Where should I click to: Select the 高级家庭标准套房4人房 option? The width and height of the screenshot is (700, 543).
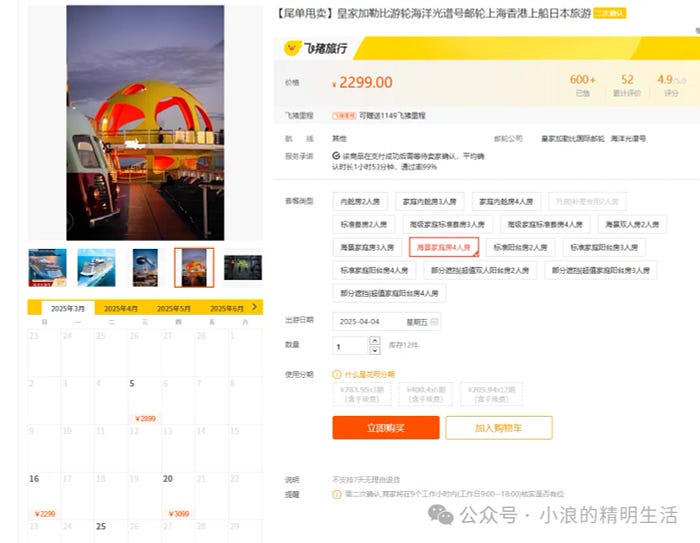click(545, 224)
